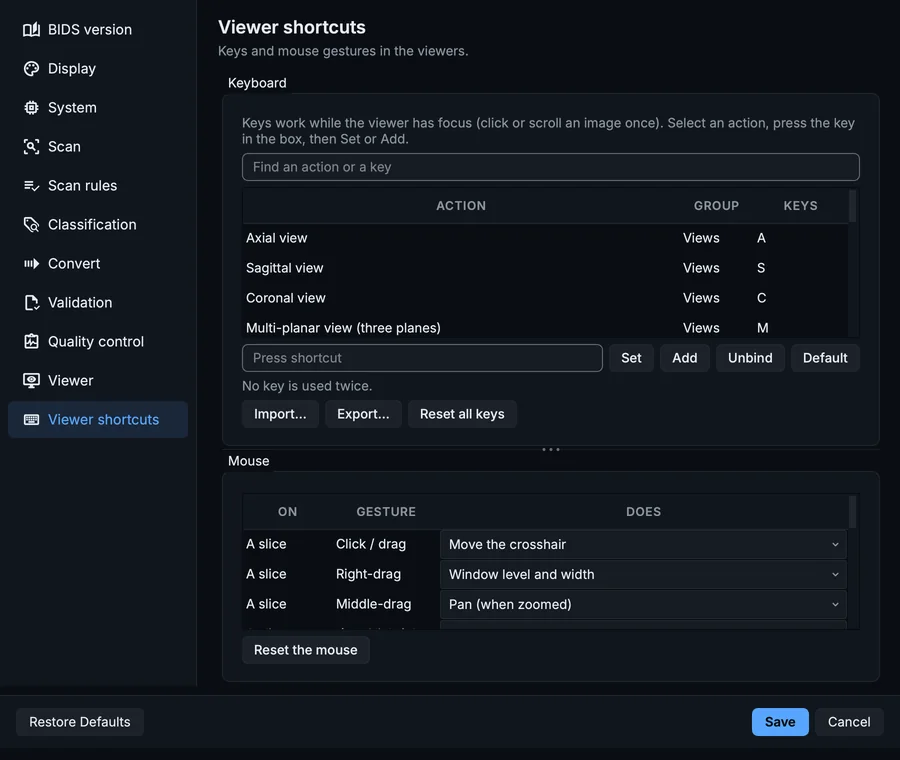
Task: Click the Viewer monitor icon
Action: 32,381
